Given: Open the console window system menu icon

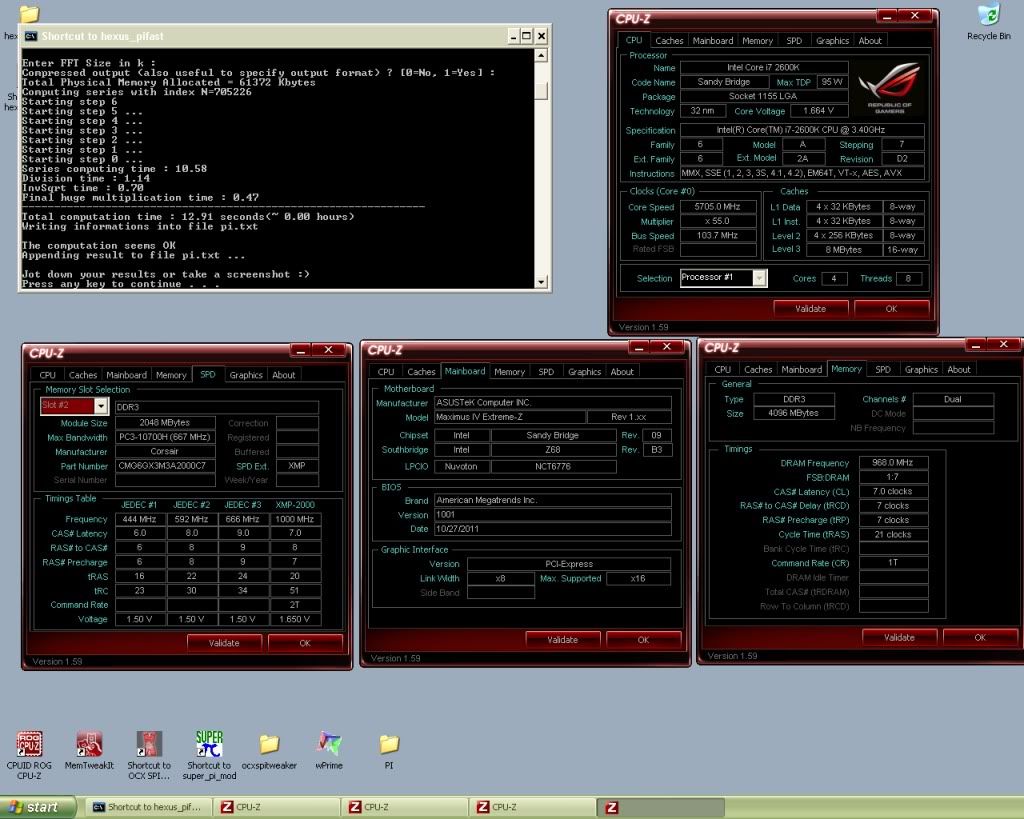Looking at the screenshot, I should tap(31, 36).
